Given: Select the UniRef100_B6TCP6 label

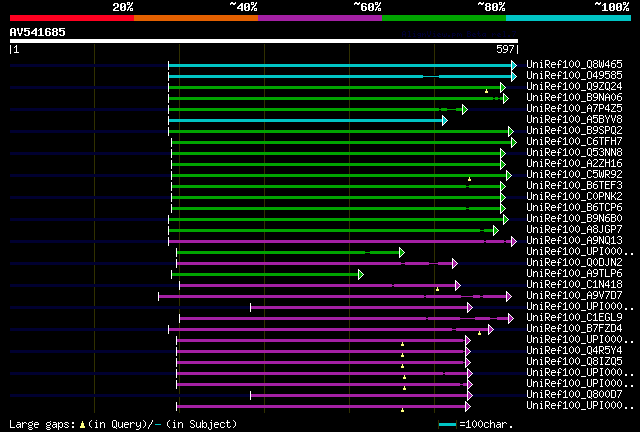Looking at the screenshot, I should 574,208.
